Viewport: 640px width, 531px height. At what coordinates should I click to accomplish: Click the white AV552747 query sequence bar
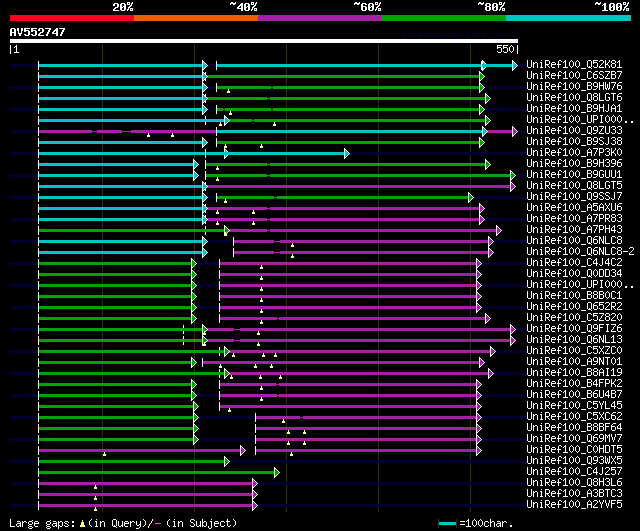click(264, 41)
